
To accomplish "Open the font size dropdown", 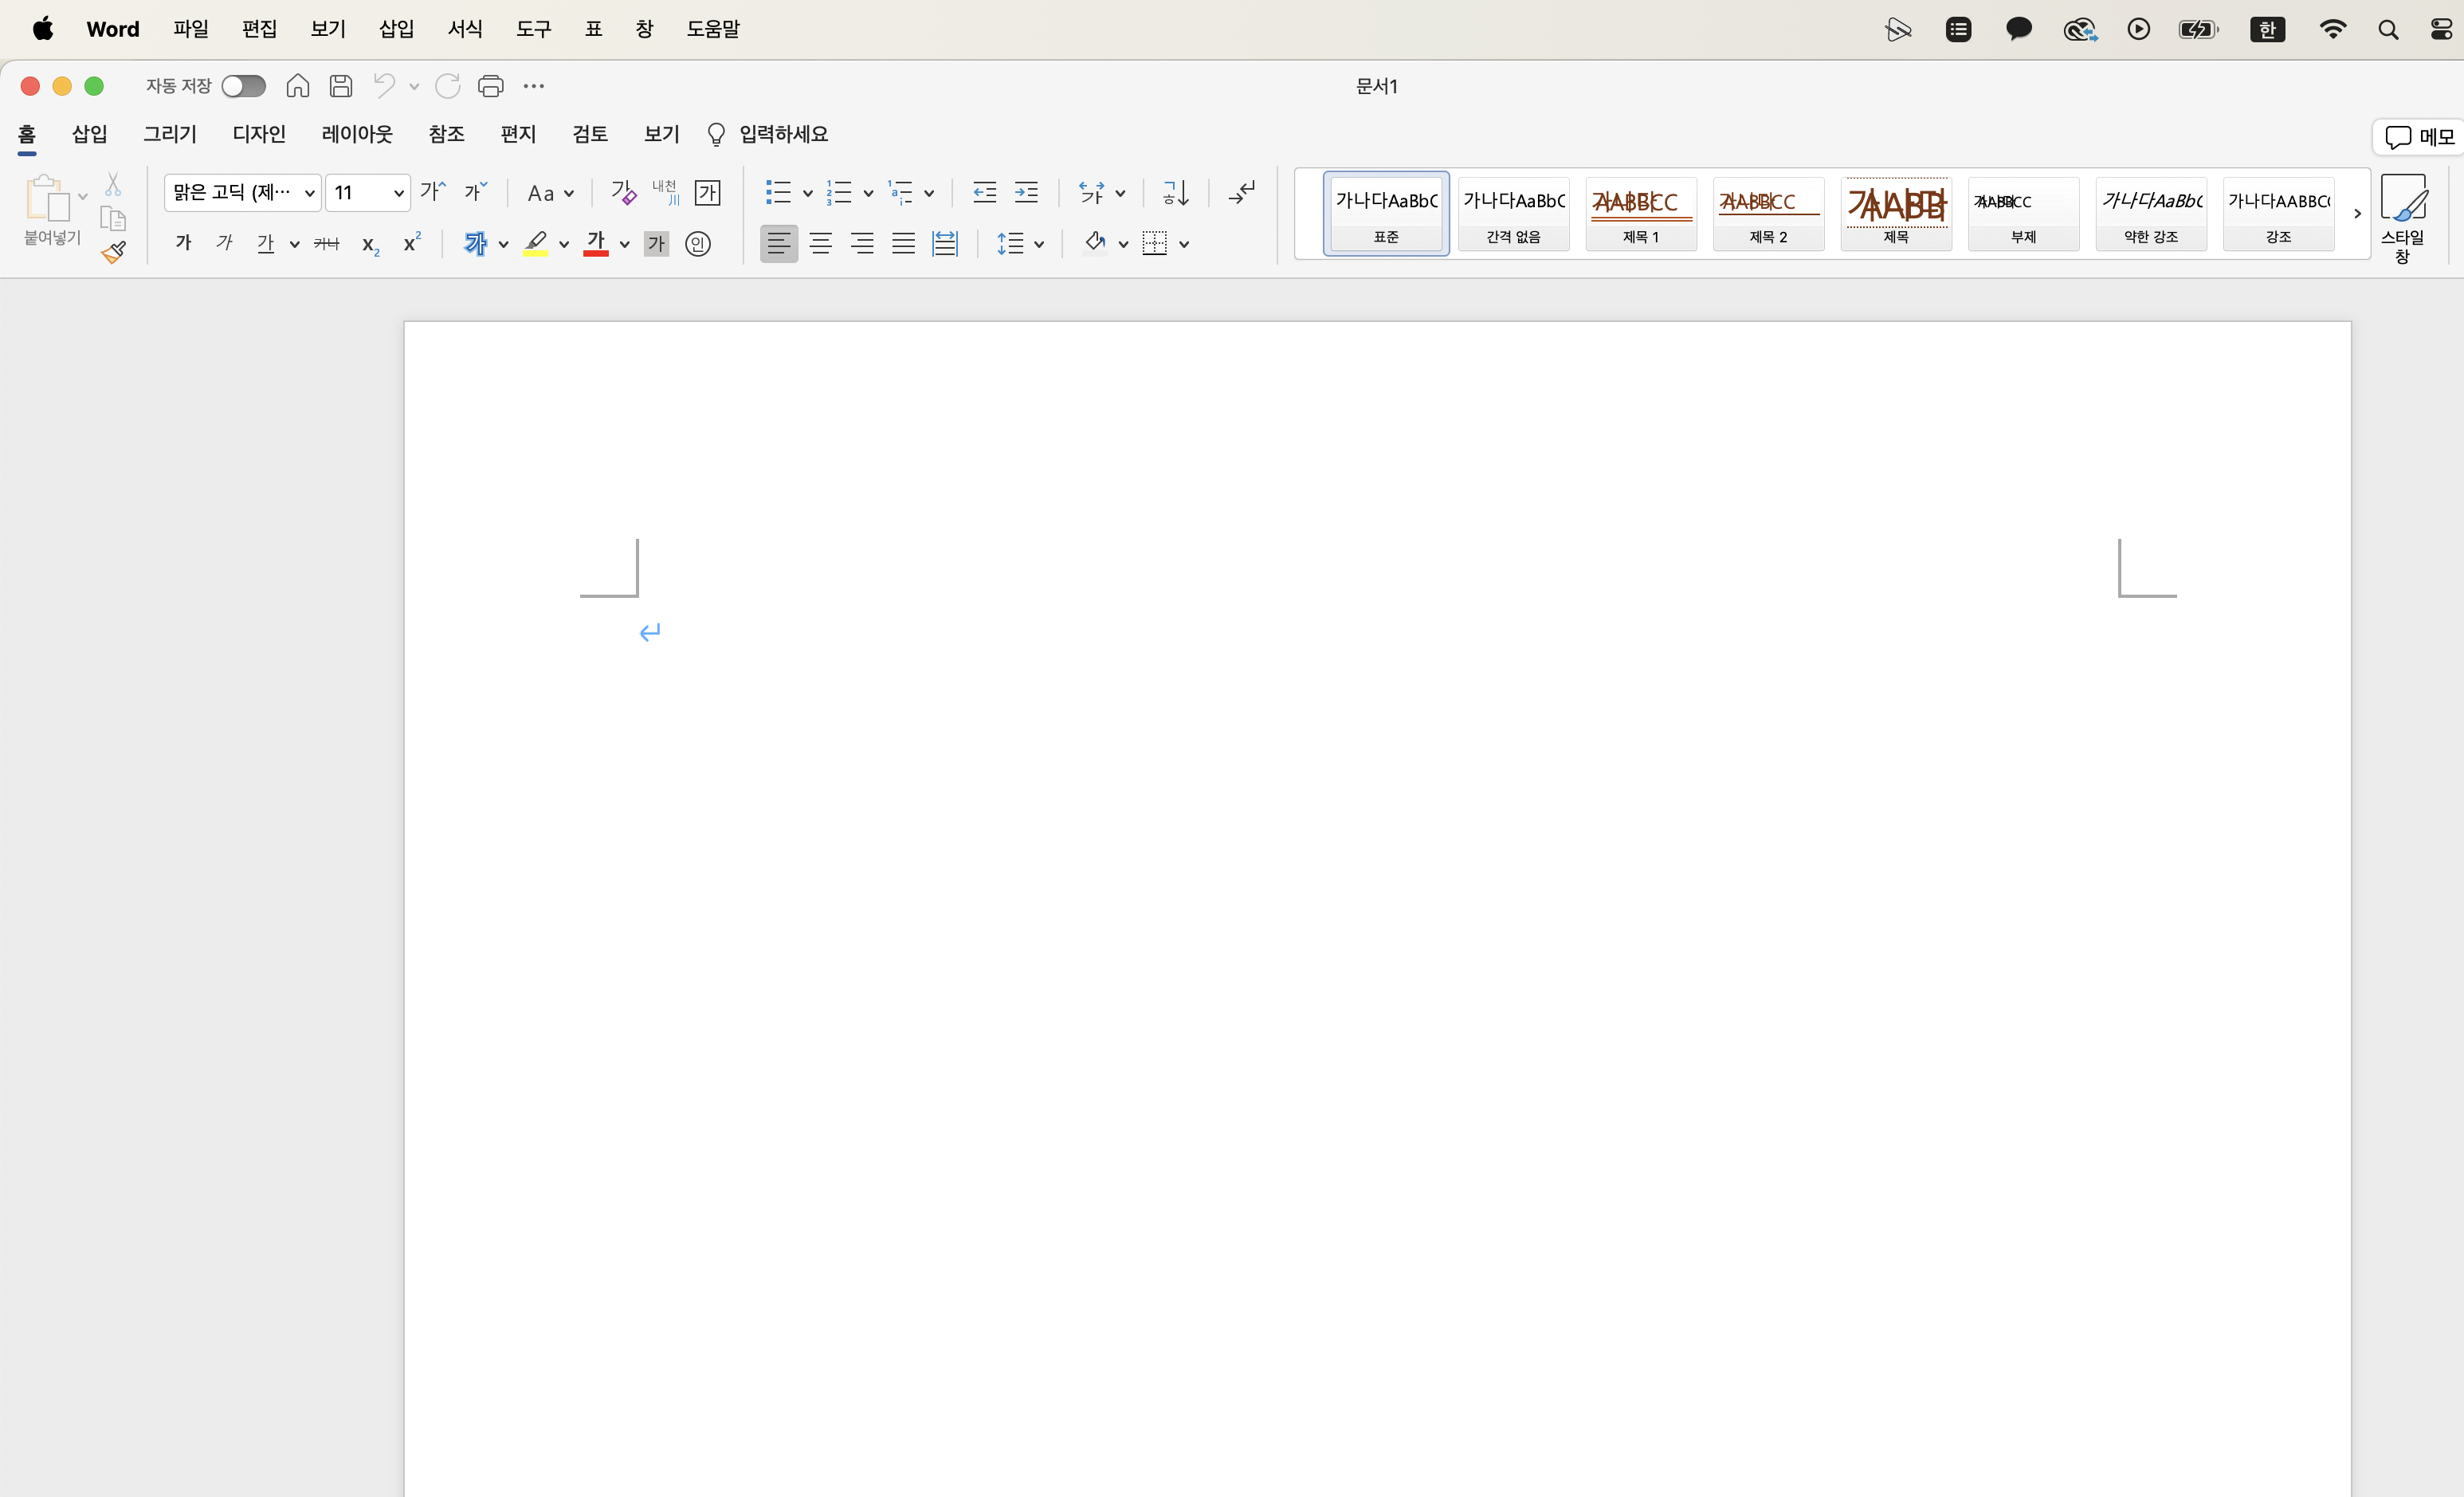I will click(x=398, y=193).
